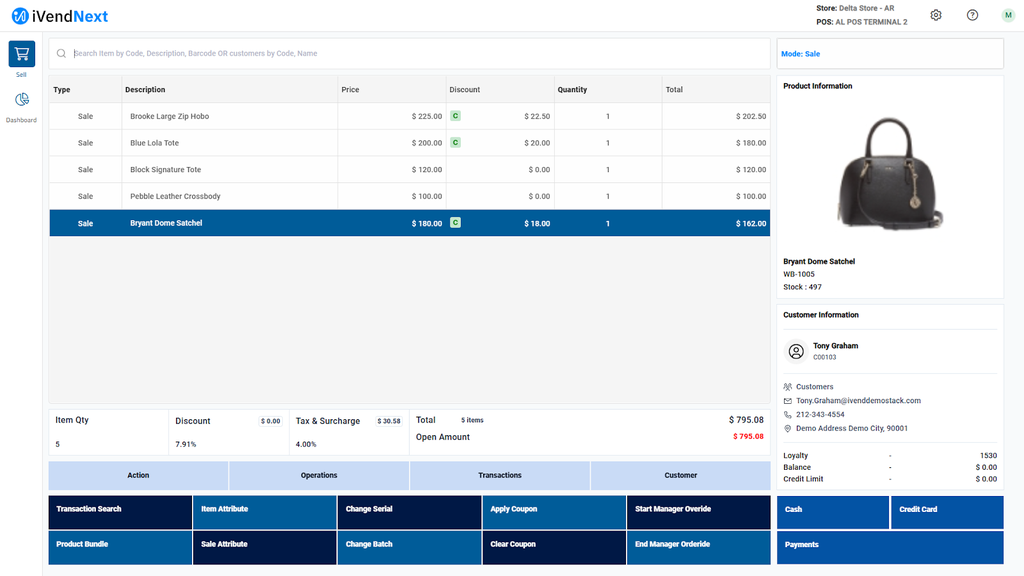Viewport: 1024px width, 576px height.
Task: Click Start Manager Override button
Action: [x=698, y=510]
